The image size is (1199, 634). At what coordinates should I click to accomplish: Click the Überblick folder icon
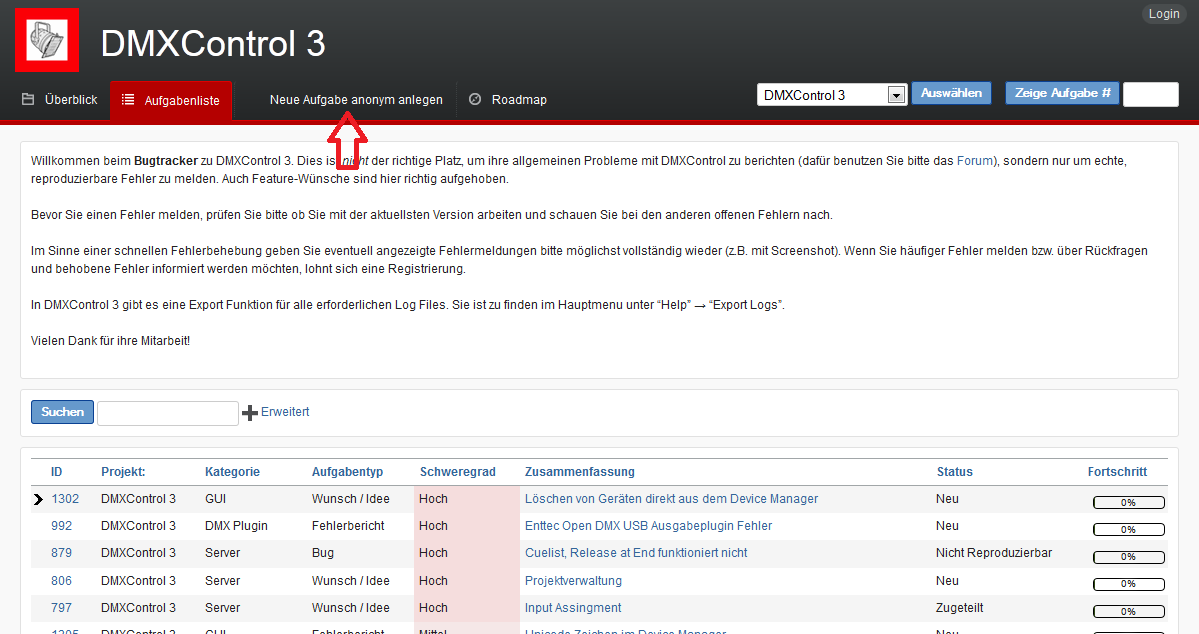(29, 100)
